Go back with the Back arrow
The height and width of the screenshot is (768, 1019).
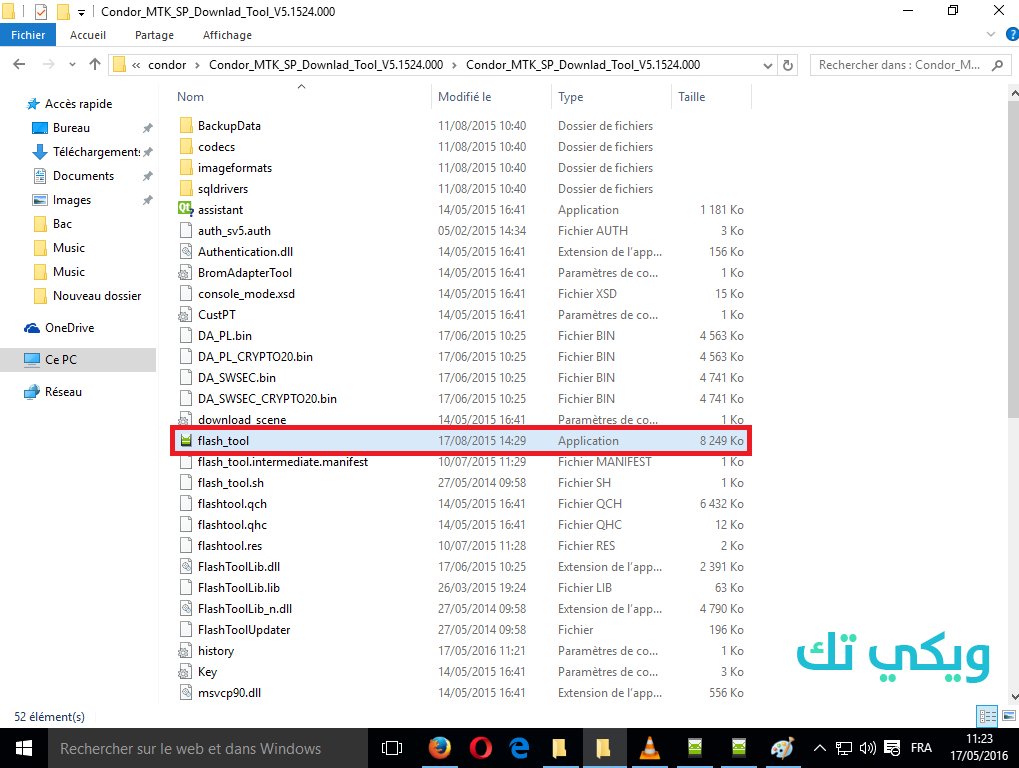pos(19,64)
